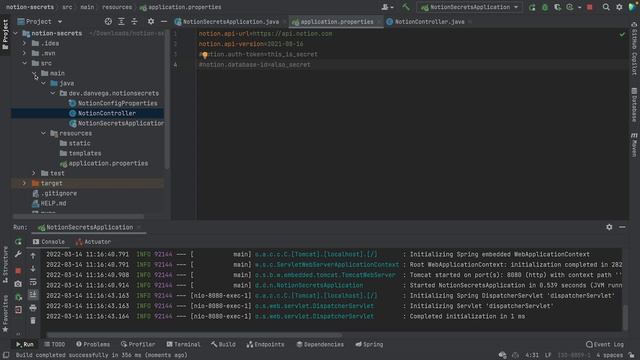Take thread dump camera icon
This screenshot has width=640, height=360.
18,284
